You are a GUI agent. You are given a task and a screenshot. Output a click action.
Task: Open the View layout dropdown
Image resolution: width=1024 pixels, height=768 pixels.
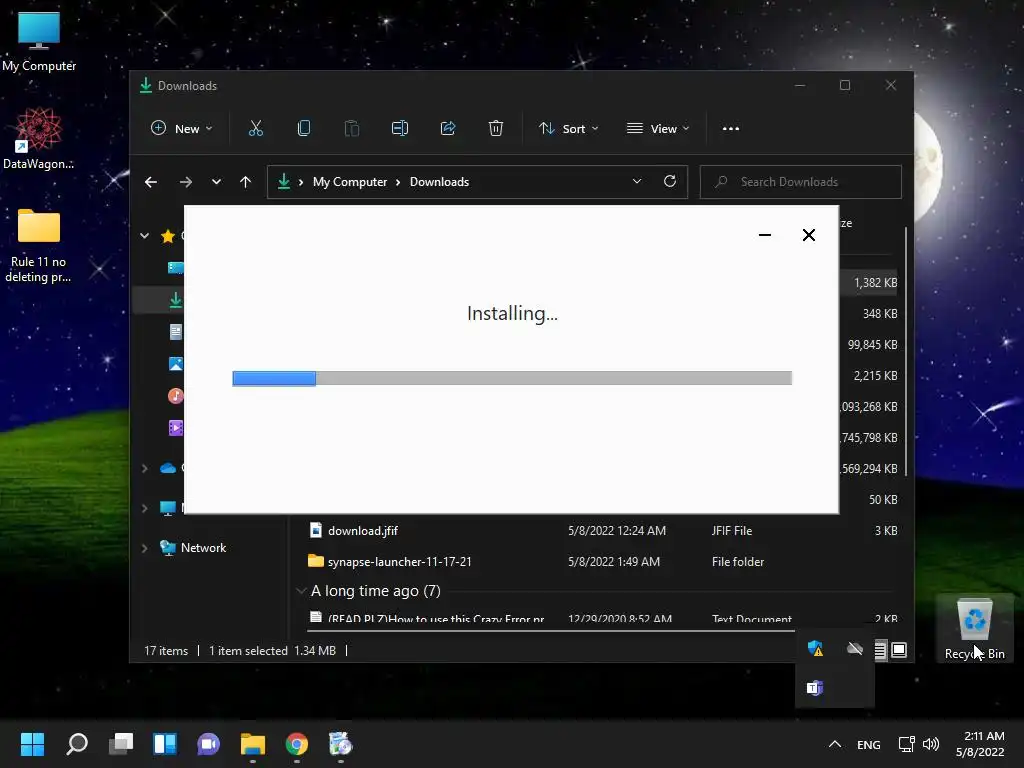point(658,129)
